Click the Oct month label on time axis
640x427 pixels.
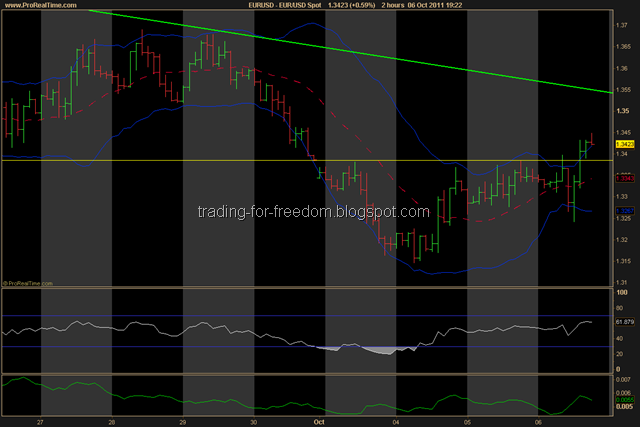[x=319, y=422]
